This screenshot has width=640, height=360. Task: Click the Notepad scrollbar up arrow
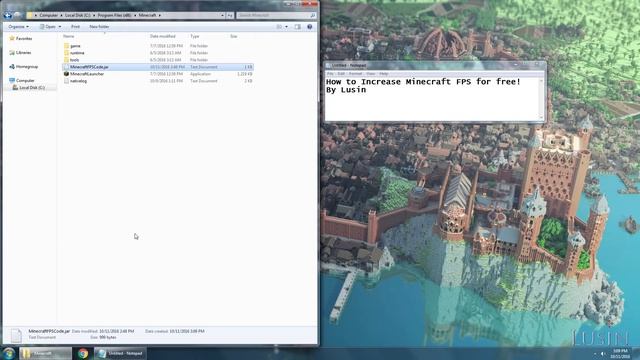pyautogui.click(x=542, y=80)
